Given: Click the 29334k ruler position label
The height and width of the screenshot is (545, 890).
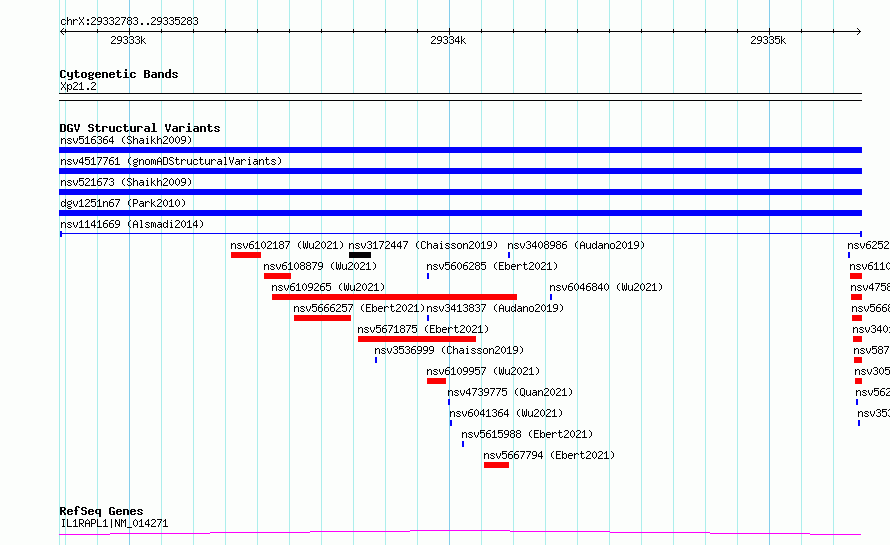Looking at the screenshot, I should pos(448,40).
